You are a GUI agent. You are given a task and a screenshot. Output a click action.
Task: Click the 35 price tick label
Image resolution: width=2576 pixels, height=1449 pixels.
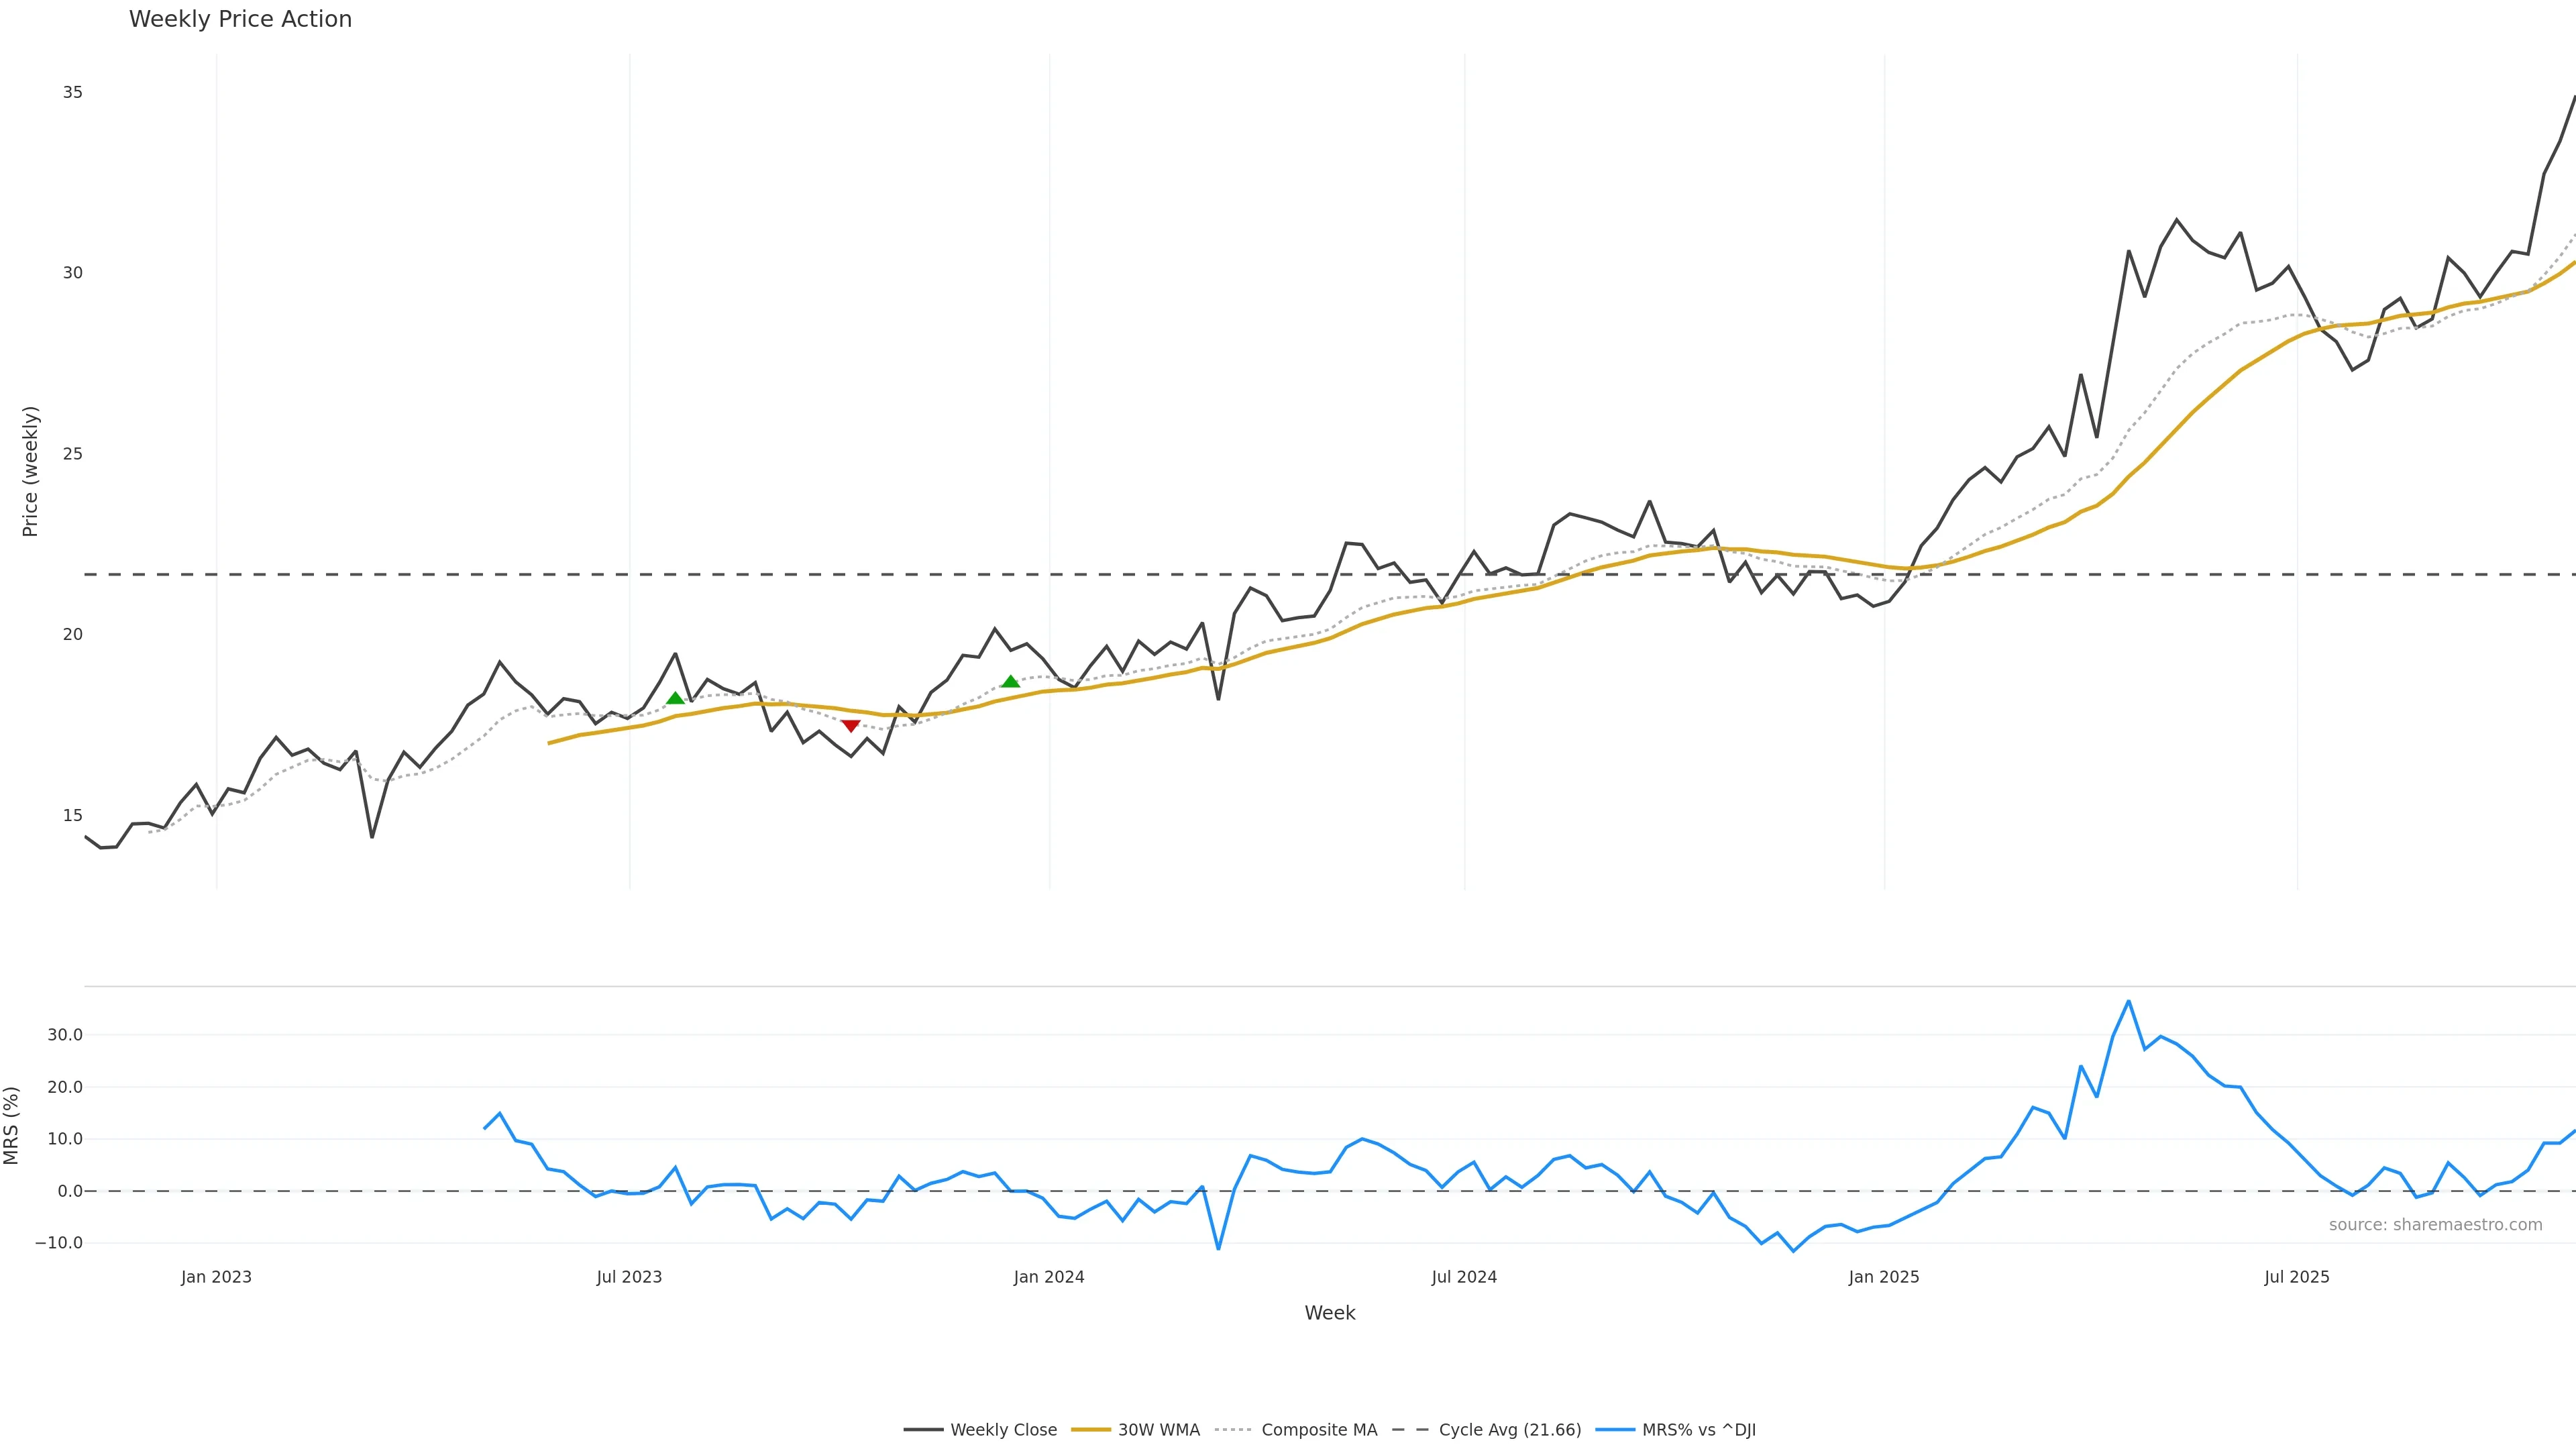(x=72, y=92)
